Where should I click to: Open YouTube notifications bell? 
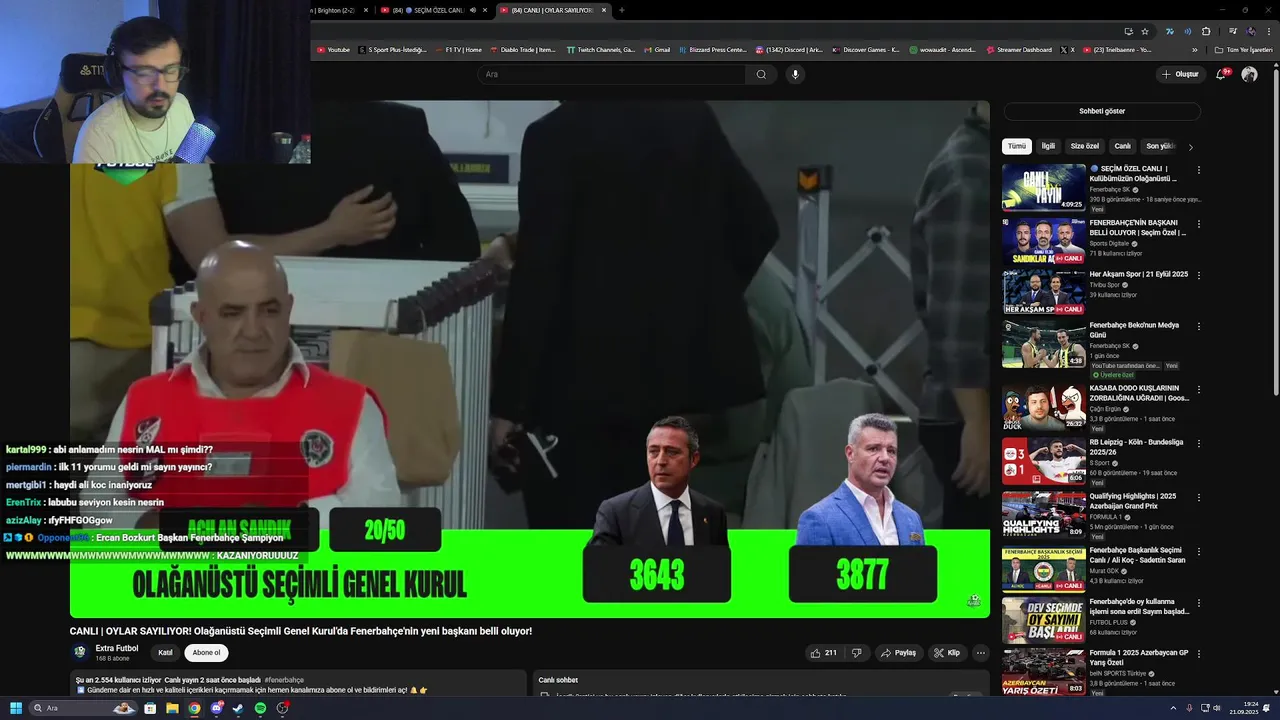[x=1221, y=74]
